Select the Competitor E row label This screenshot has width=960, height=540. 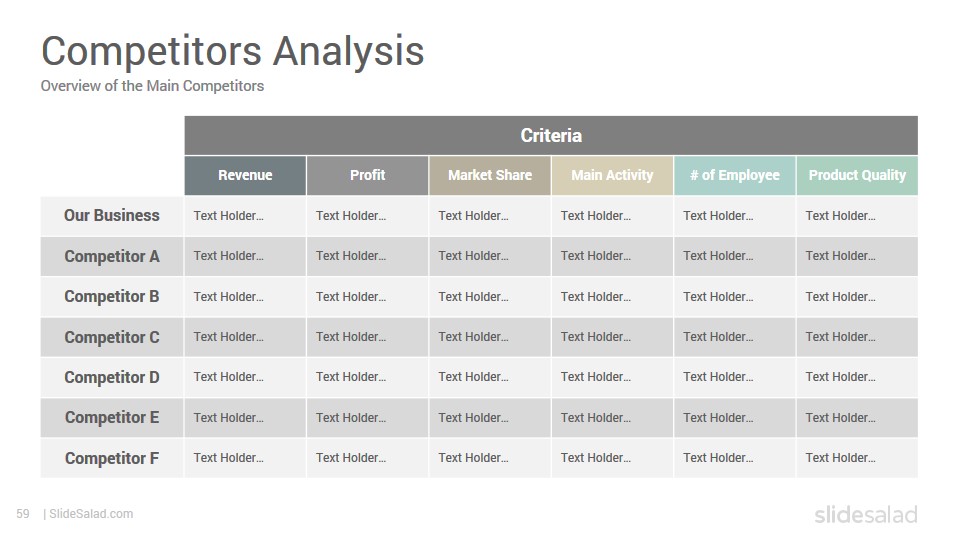(x=111, y=418)
